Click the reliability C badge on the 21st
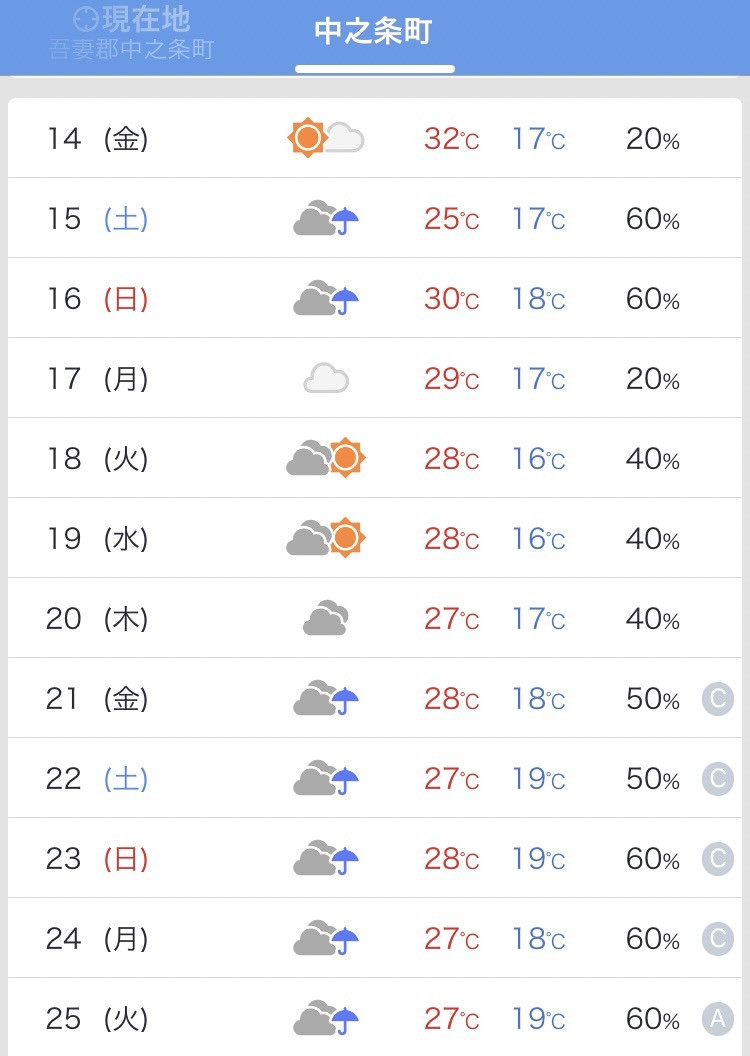Screen dimensions: 750x1056 point(718,698)
